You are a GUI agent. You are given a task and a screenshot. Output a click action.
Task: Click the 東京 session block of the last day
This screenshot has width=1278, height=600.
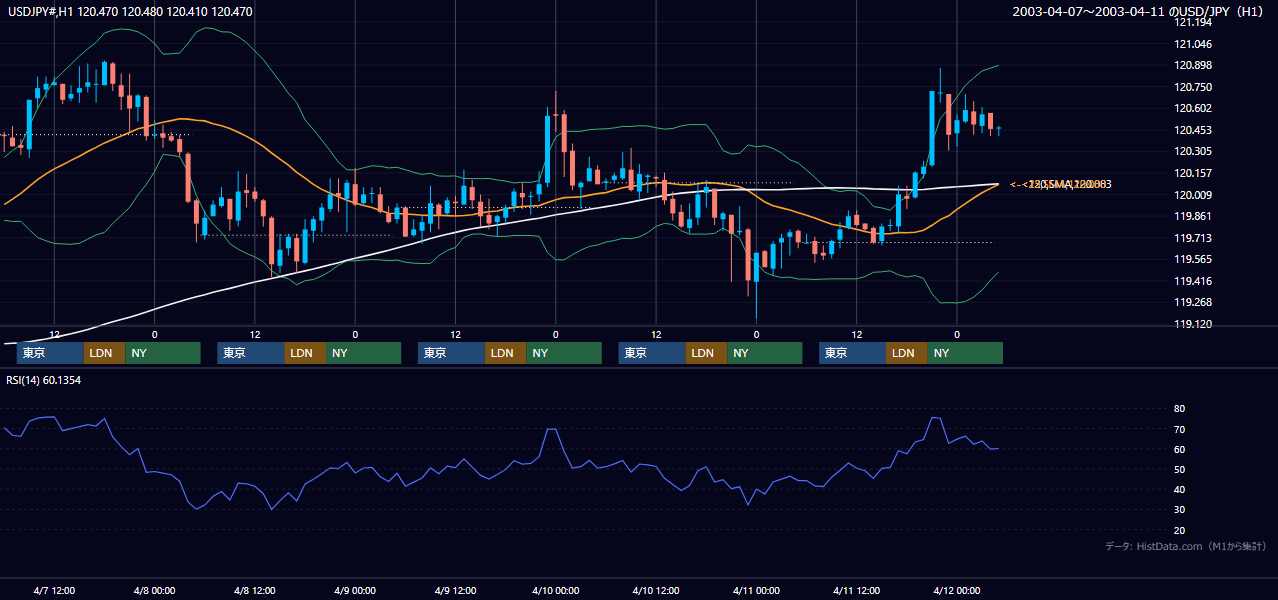pyautogui.click(x=852, y=353)
